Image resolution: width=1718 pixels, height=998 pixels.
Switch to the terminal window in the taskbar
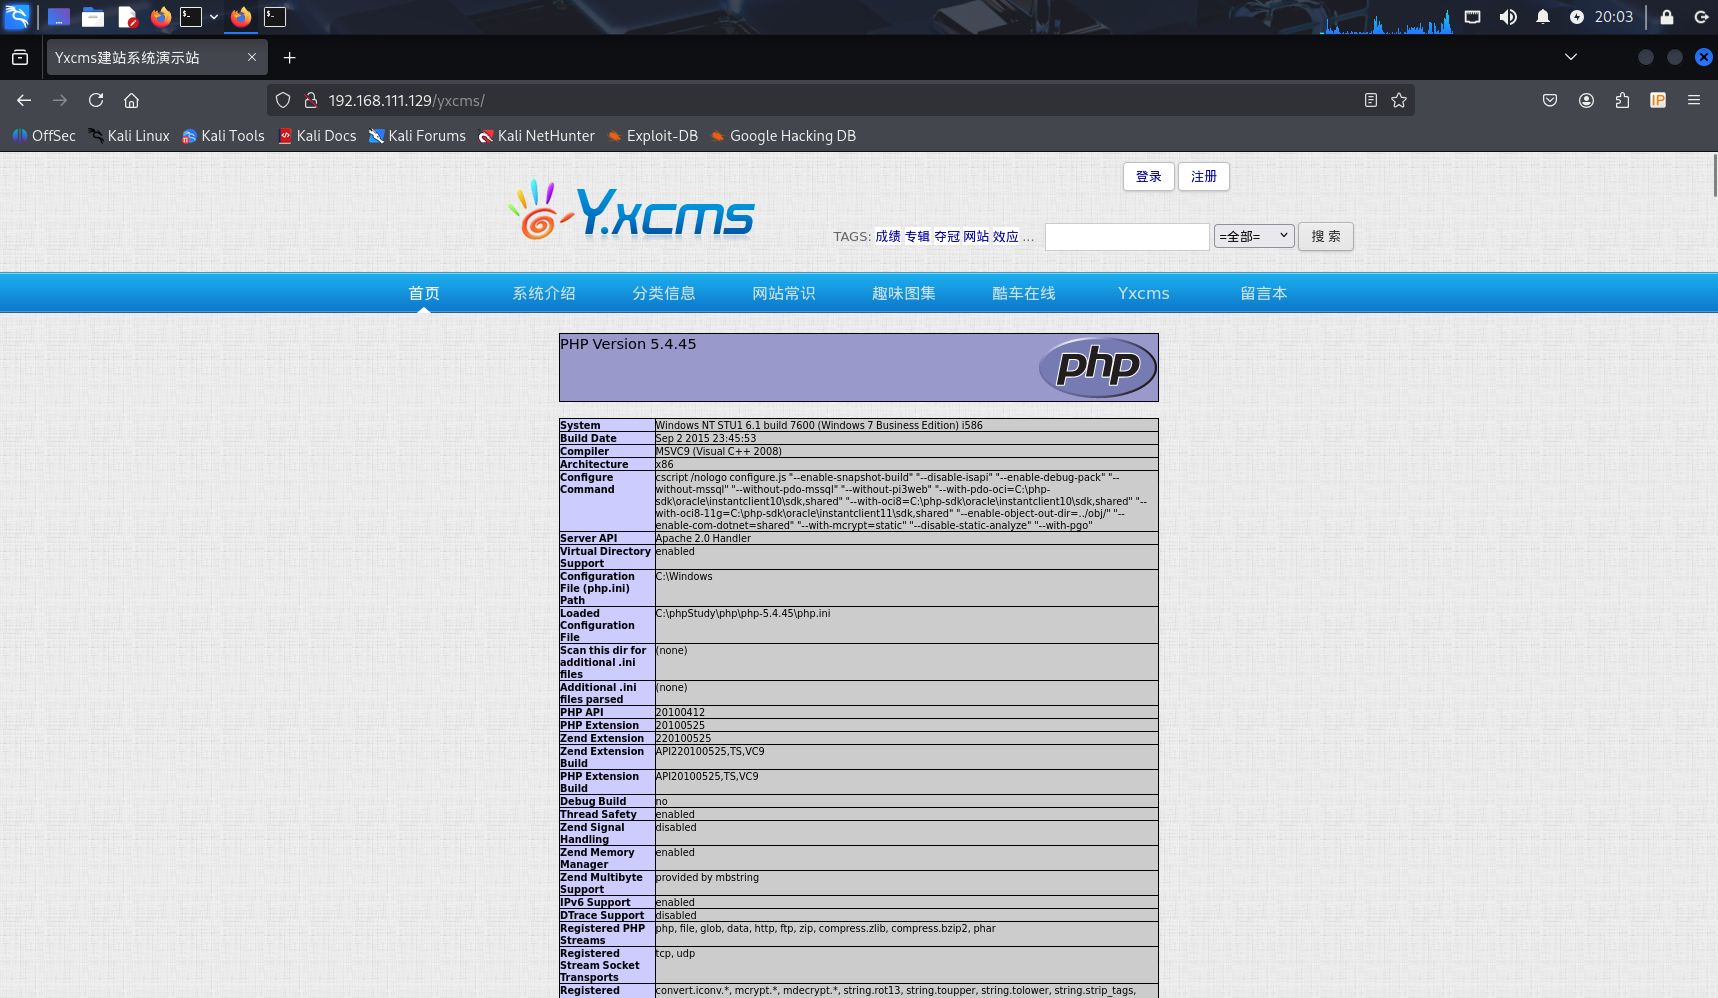tap(275, 17)
